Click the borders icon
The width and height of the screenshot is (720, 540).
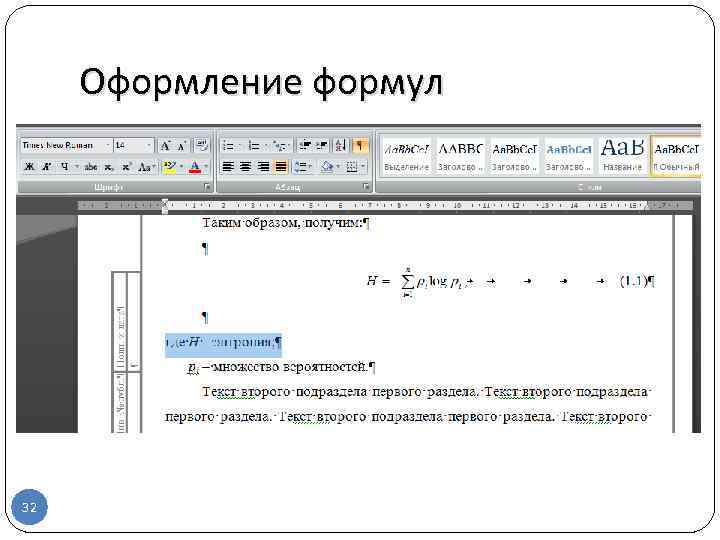352,167
